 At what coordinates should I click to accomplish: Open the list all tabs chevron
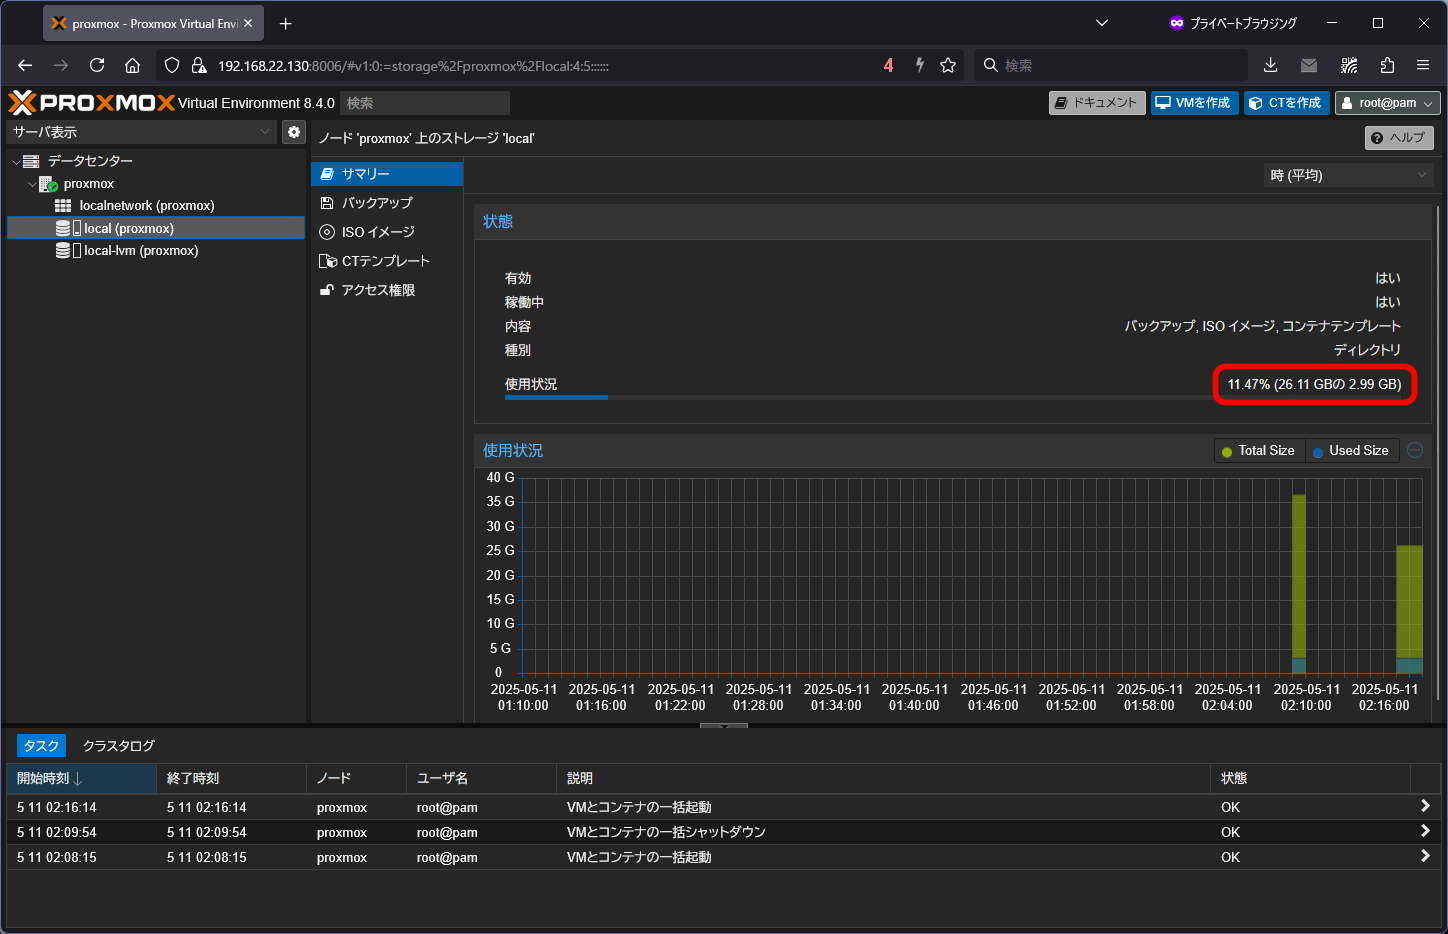coord(1102,23)
